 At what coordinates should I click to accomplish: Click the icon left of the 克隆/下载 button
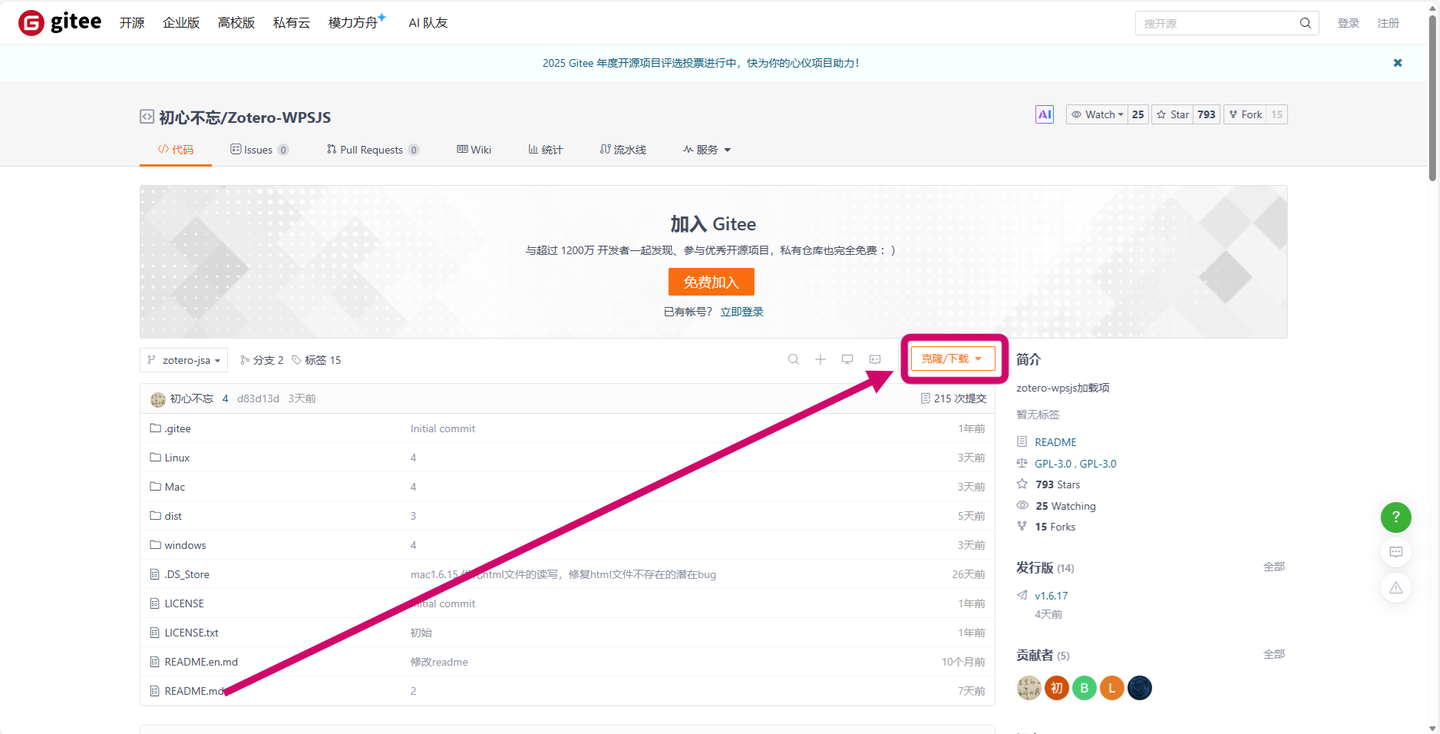click(x=875, y=360)
